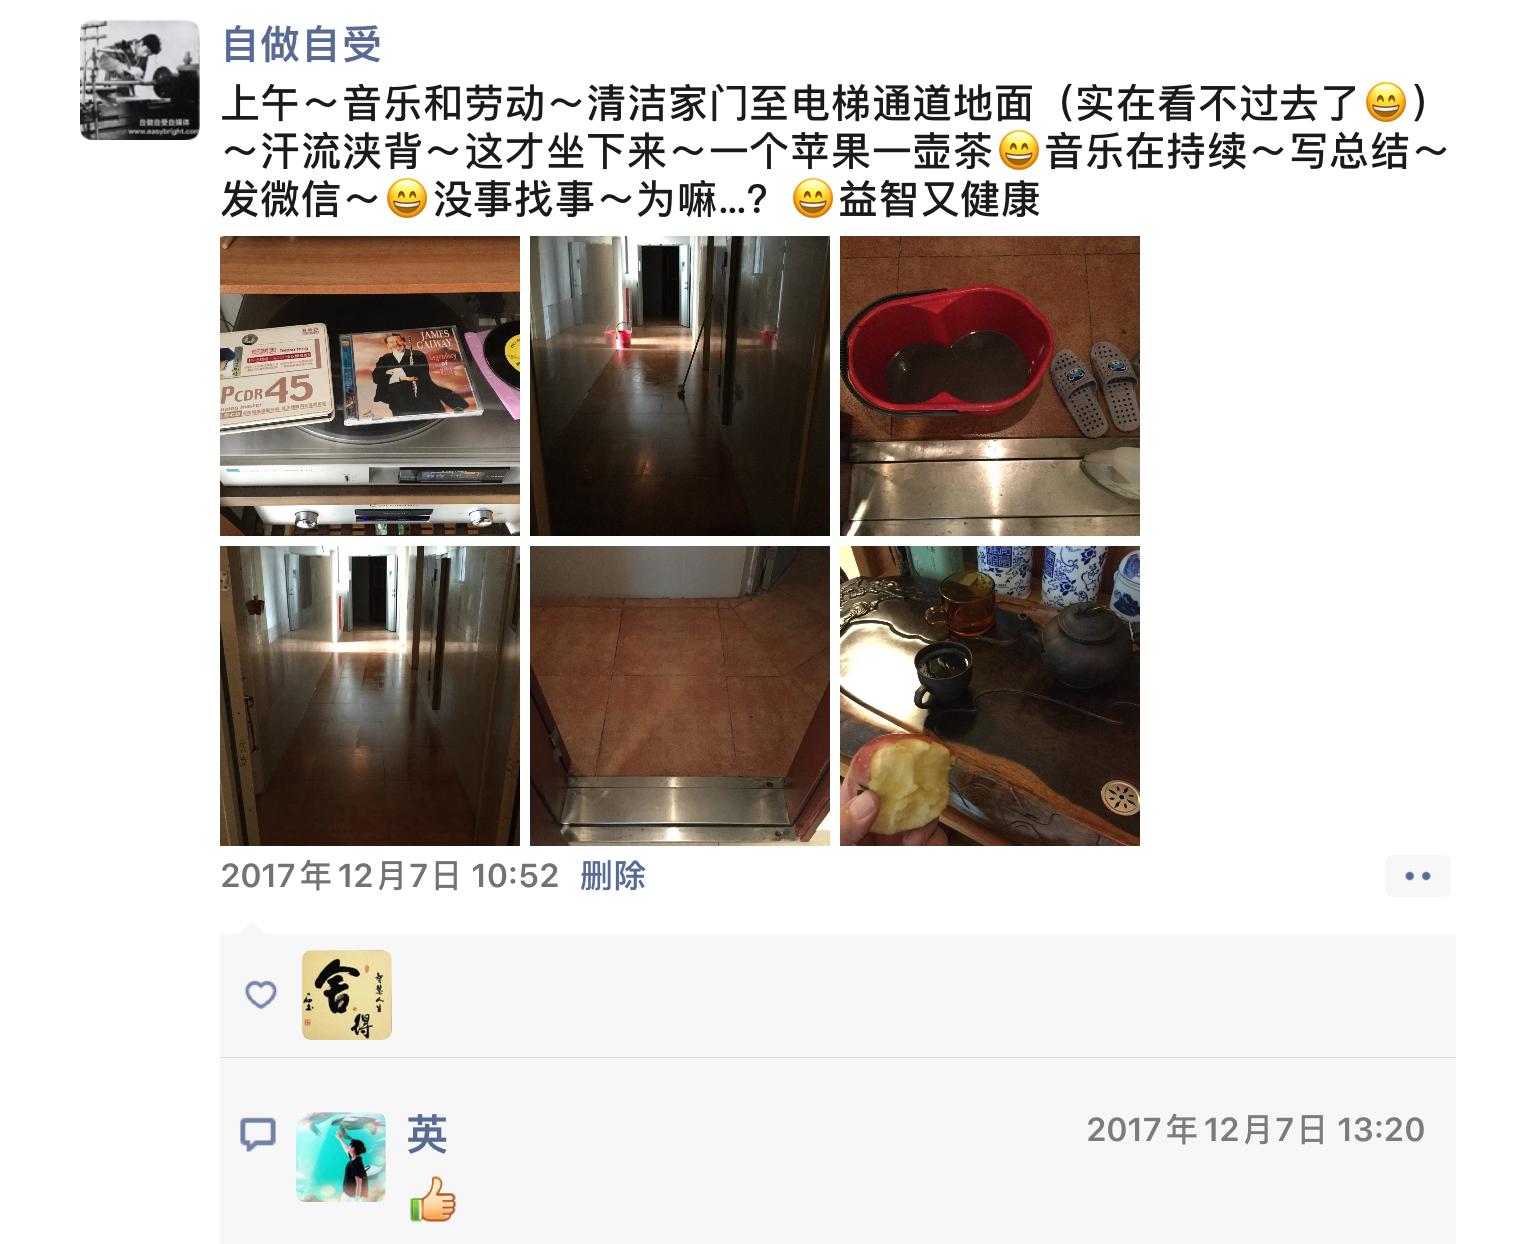Open the floor tiles and doorway photo
The image size is (1536, 1244).
(680, 696)
